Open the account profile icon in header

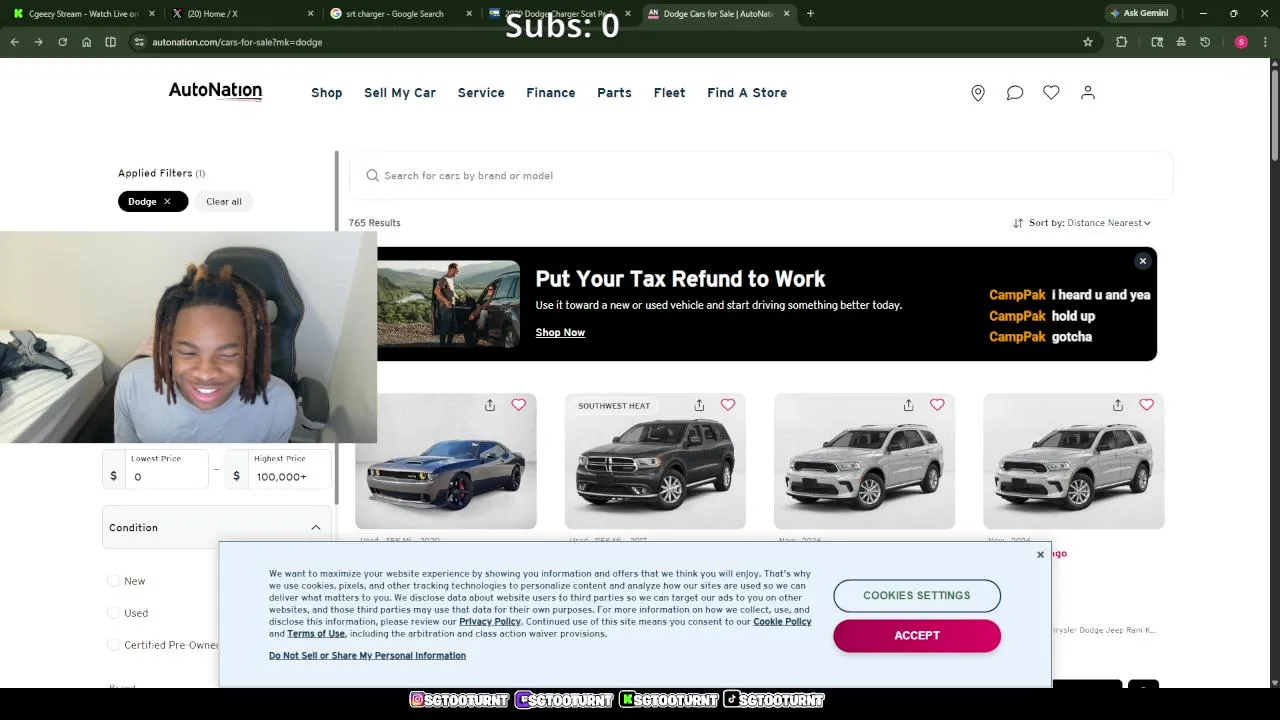point(1088,92)
